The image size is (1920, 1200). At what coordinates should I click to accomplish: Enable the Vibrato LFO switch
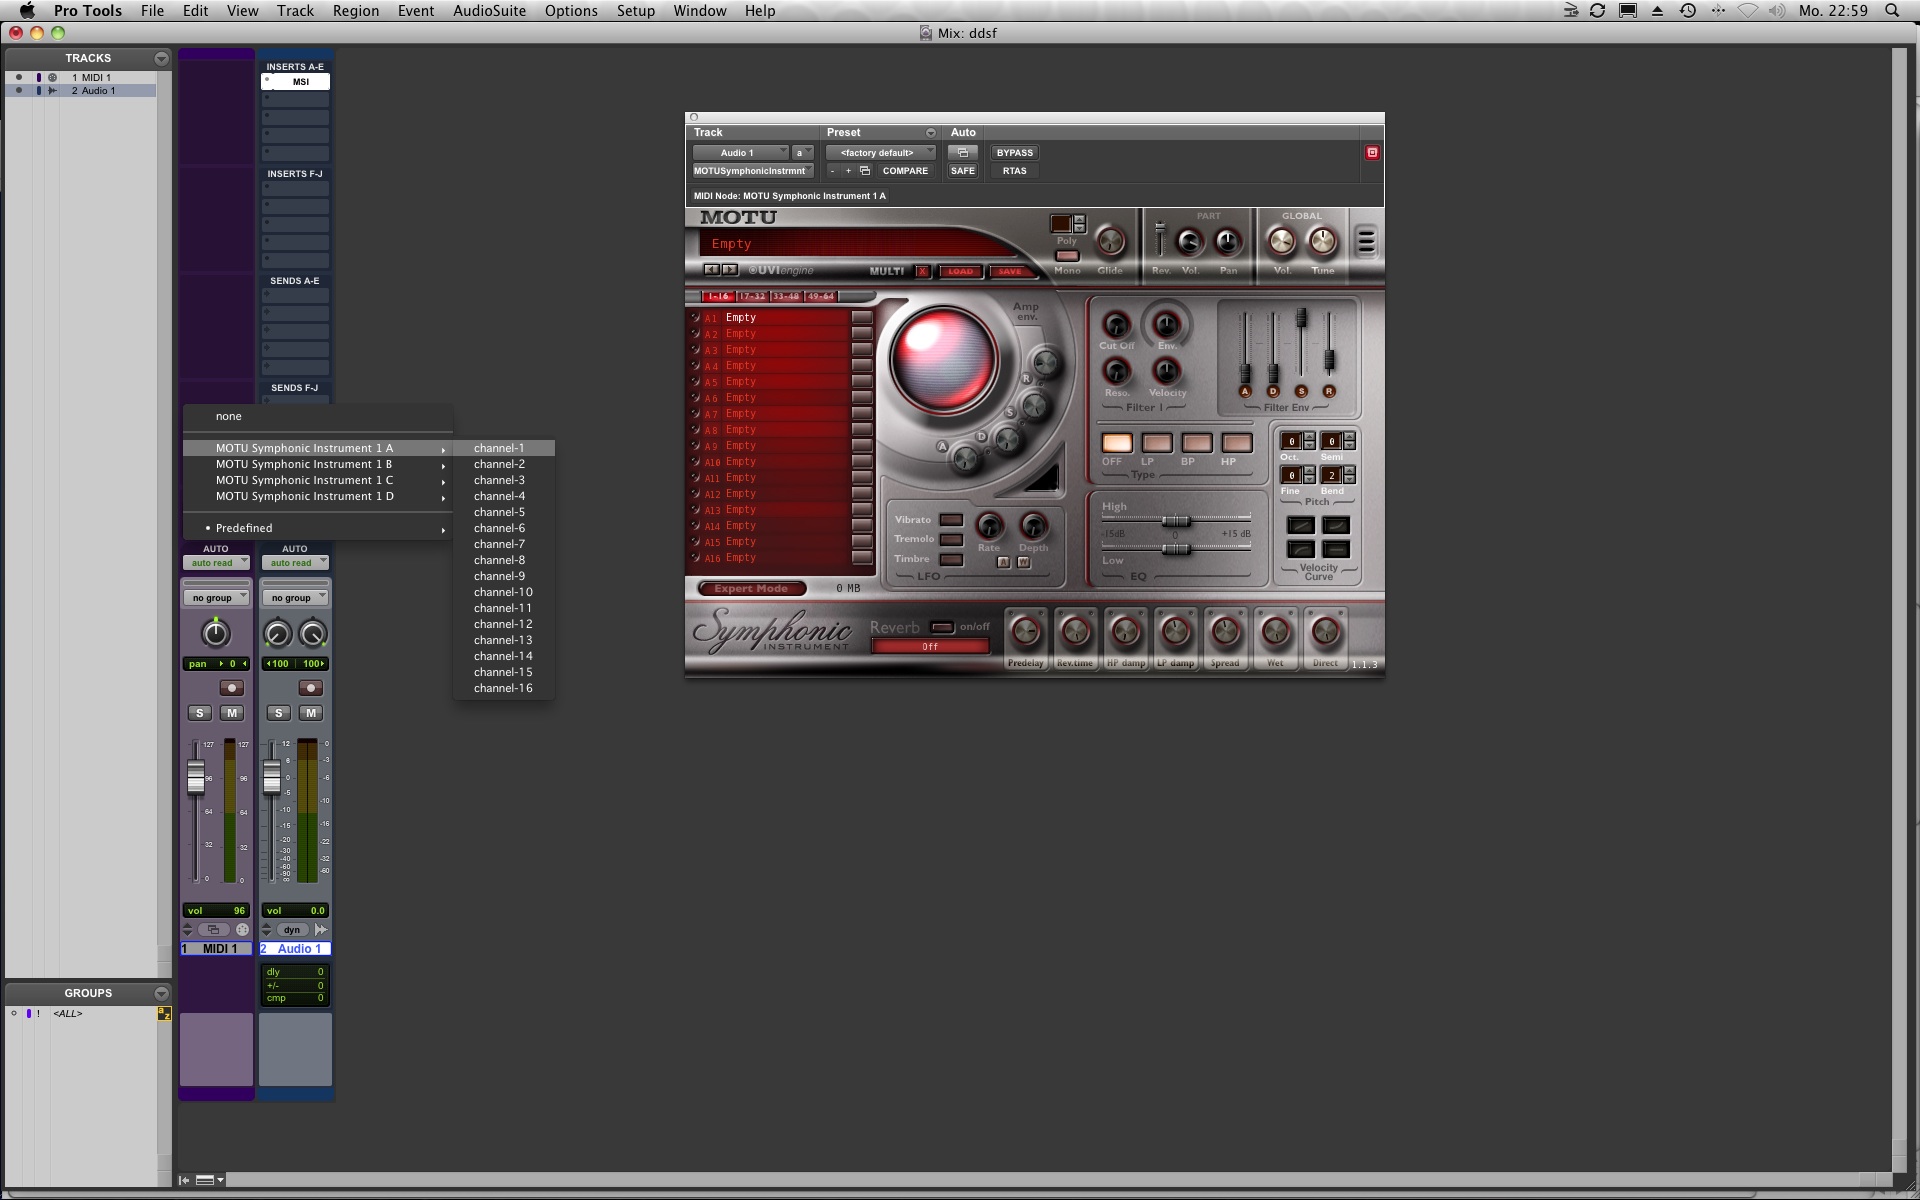tap(951, 520)
